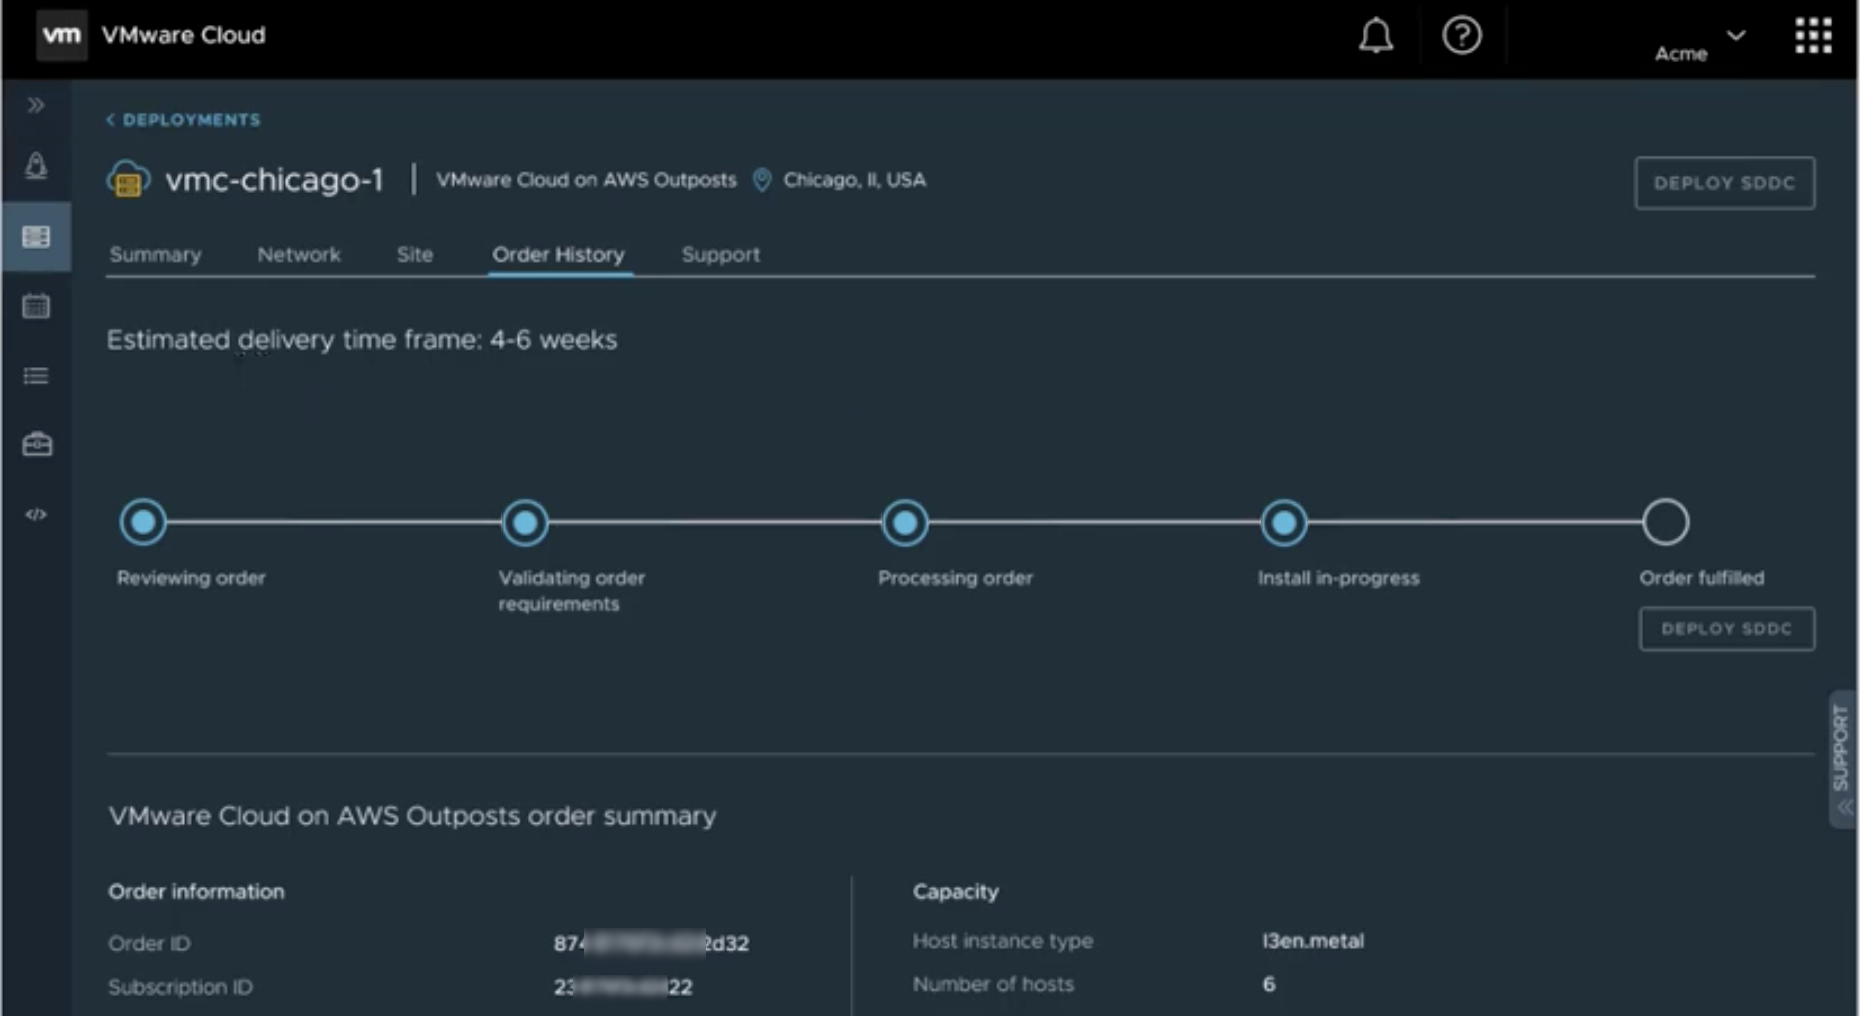Expand the left navigation sidebar

pyautogui.click(x=36, y=105)
